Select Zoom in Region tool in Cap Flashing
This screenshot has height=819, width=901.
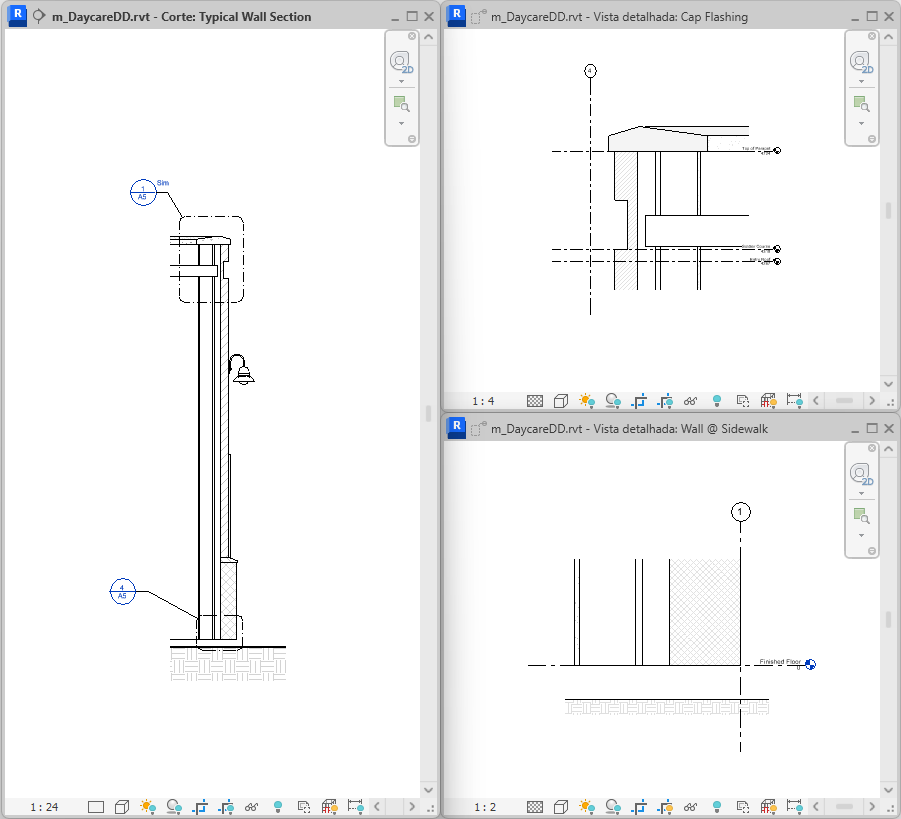[x=861, y=104]
